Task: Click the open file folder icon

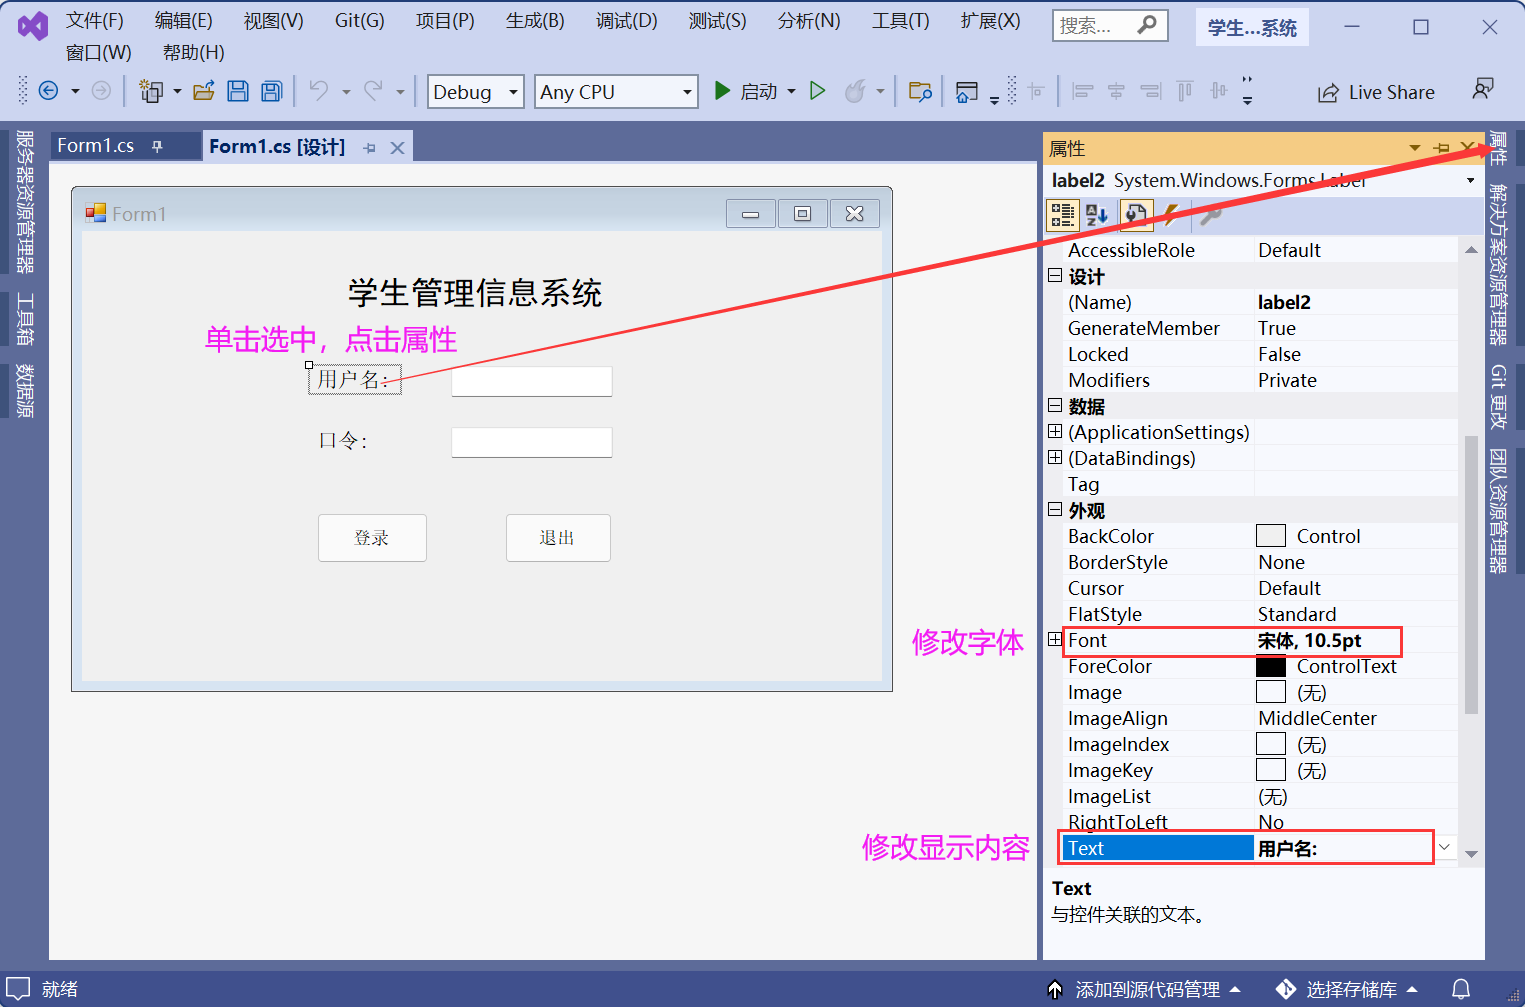Action: tap(204, 91)
